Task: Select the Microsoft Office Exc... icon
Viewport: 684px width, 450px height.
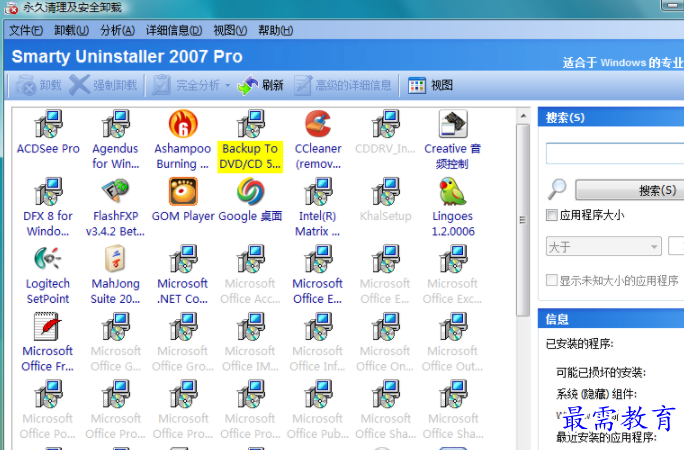Action: pos(453,259)
